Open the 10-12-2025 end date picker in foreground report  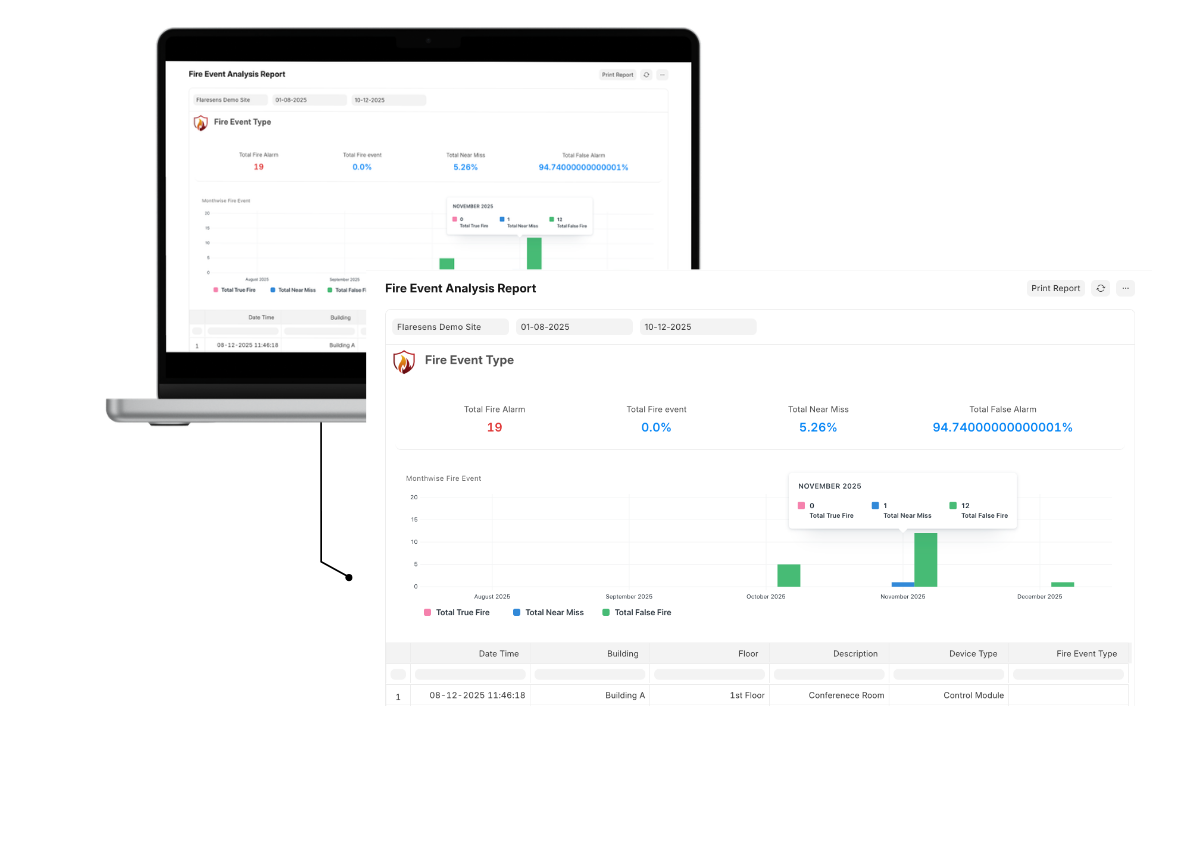(x=698, y=327)
